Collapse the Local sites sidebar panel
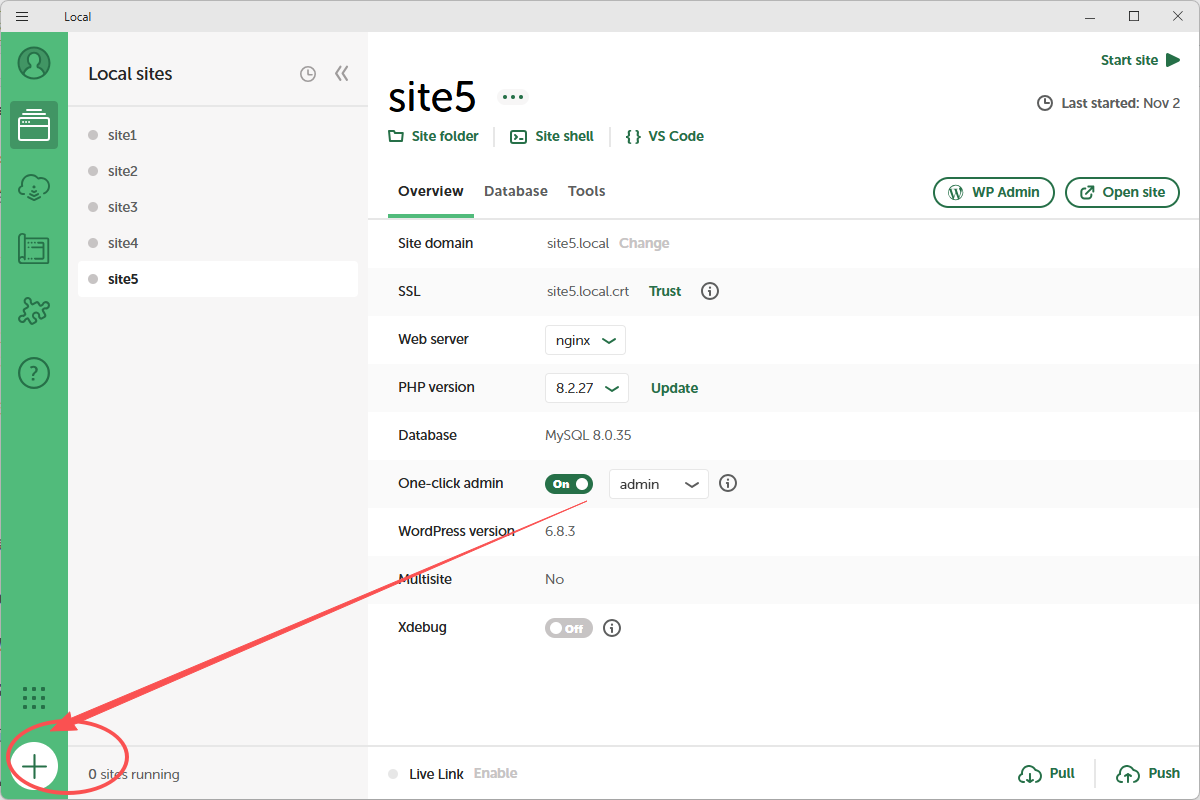Image resolution: width=1200 pixels, height=800 pixels. click(342, 74)
